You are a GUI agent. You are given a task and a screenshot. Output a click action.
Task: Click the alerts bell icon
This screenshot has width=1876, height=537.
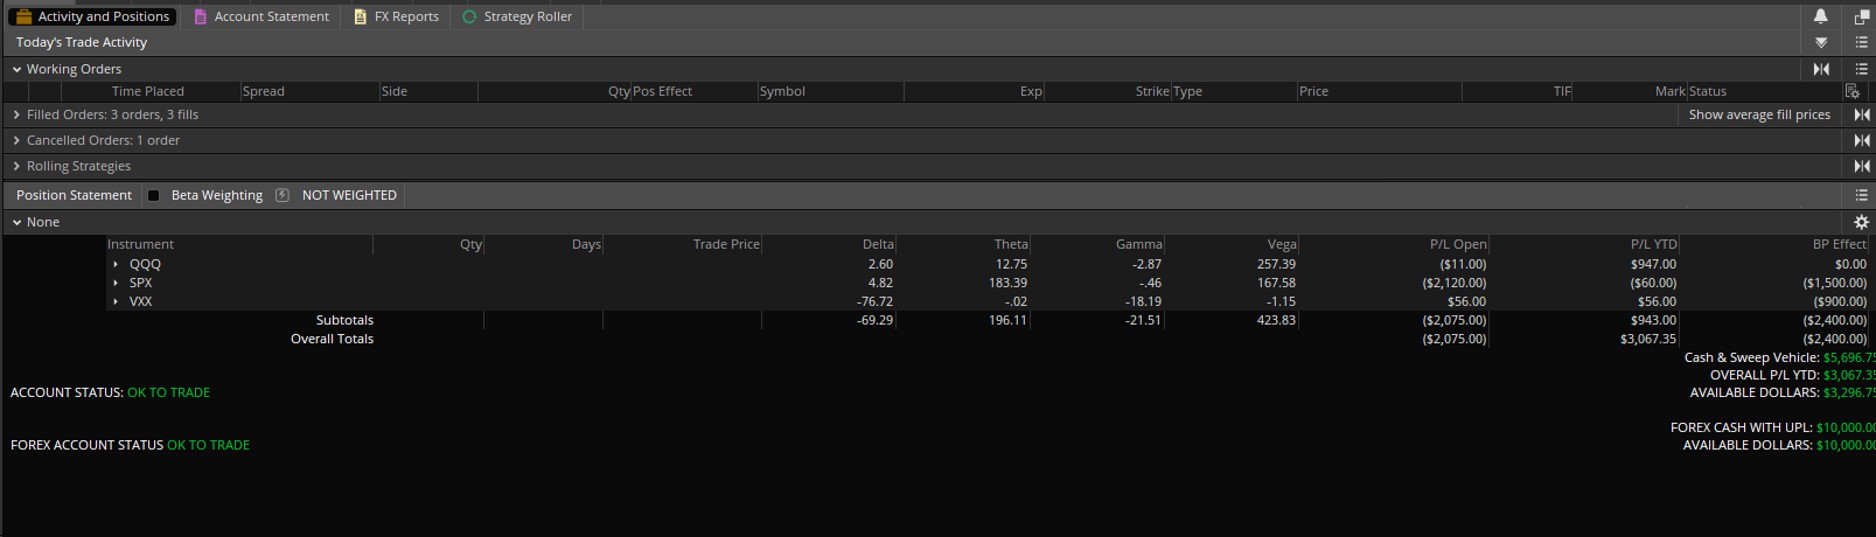click(x=1820, y=16)
